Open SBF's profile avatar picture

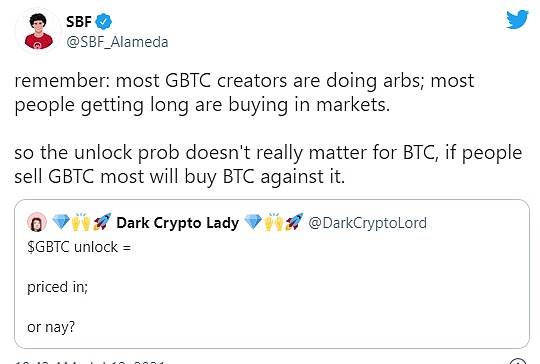(x=38, y=31)
